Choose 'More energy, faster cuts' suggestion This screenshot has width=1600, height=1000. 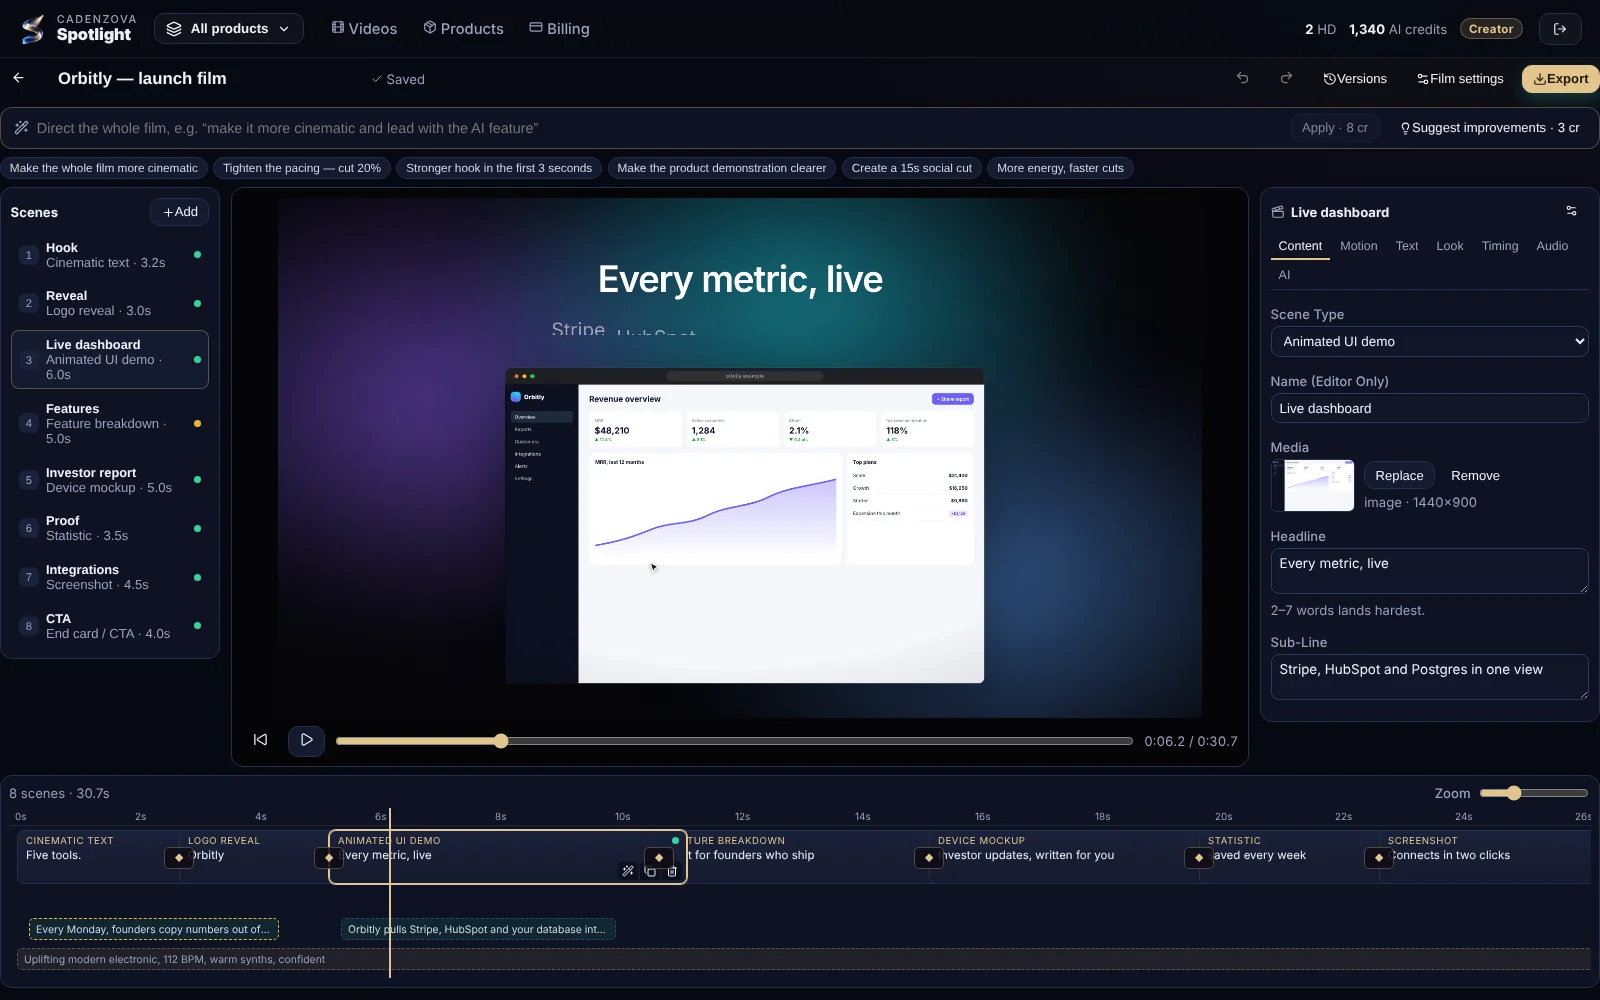(1060, 168)
